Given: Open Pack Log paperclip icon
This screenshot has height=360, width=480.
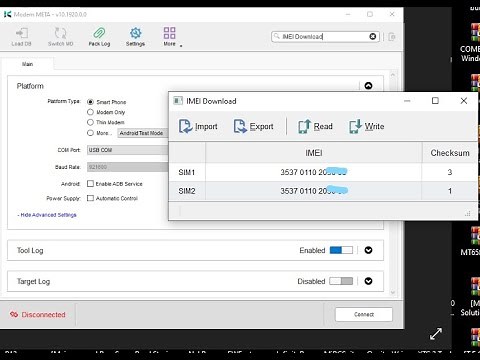Looking at the screenshot, I should pyautogui.click(x=99, y=33).
